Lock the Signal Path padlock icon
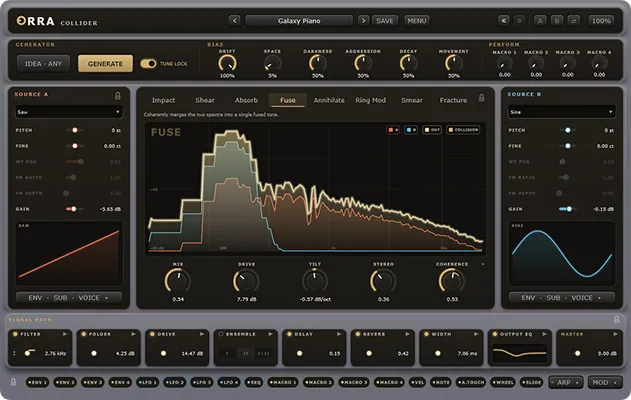This screenshot has height=400, width=631. click(617, 320)
